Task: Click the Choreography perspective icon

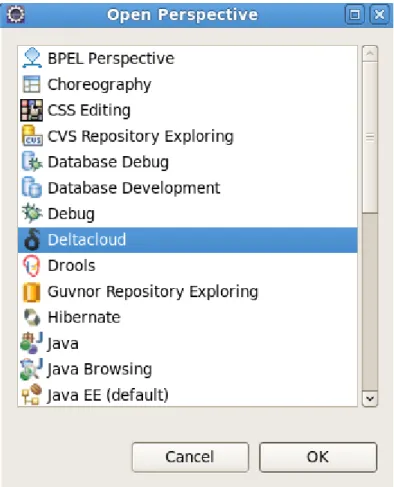Action: (32, 84)
